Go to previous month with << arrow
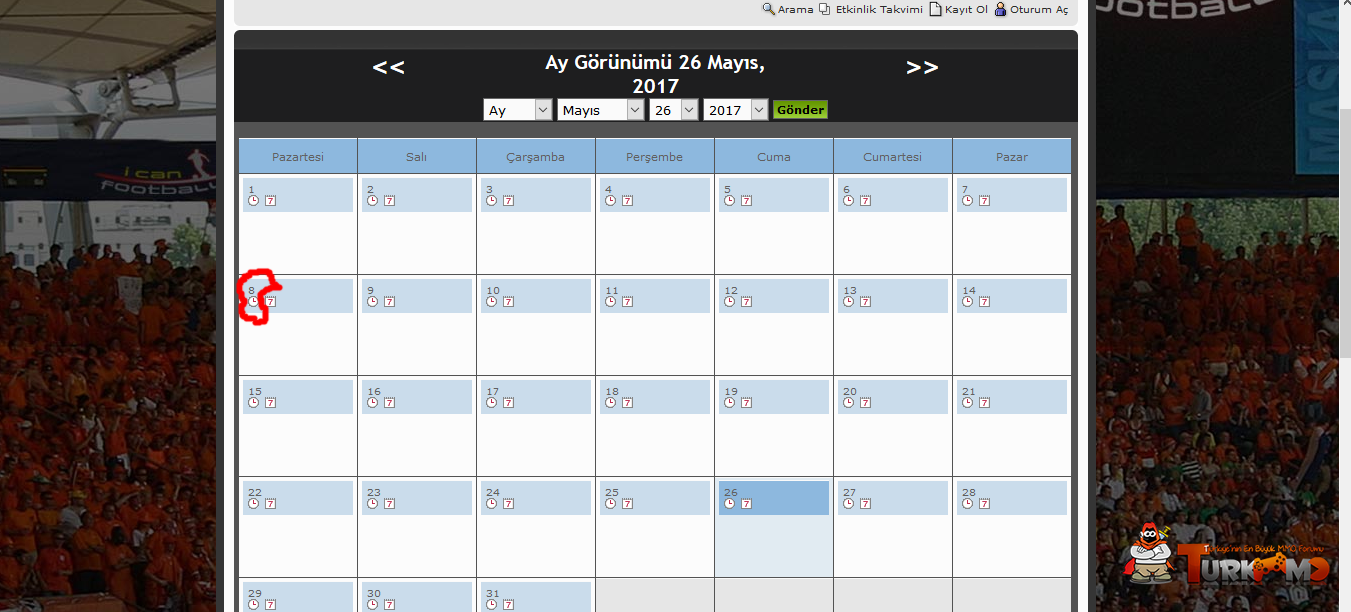The image size is (1351, 612). [x=388, y=67]
